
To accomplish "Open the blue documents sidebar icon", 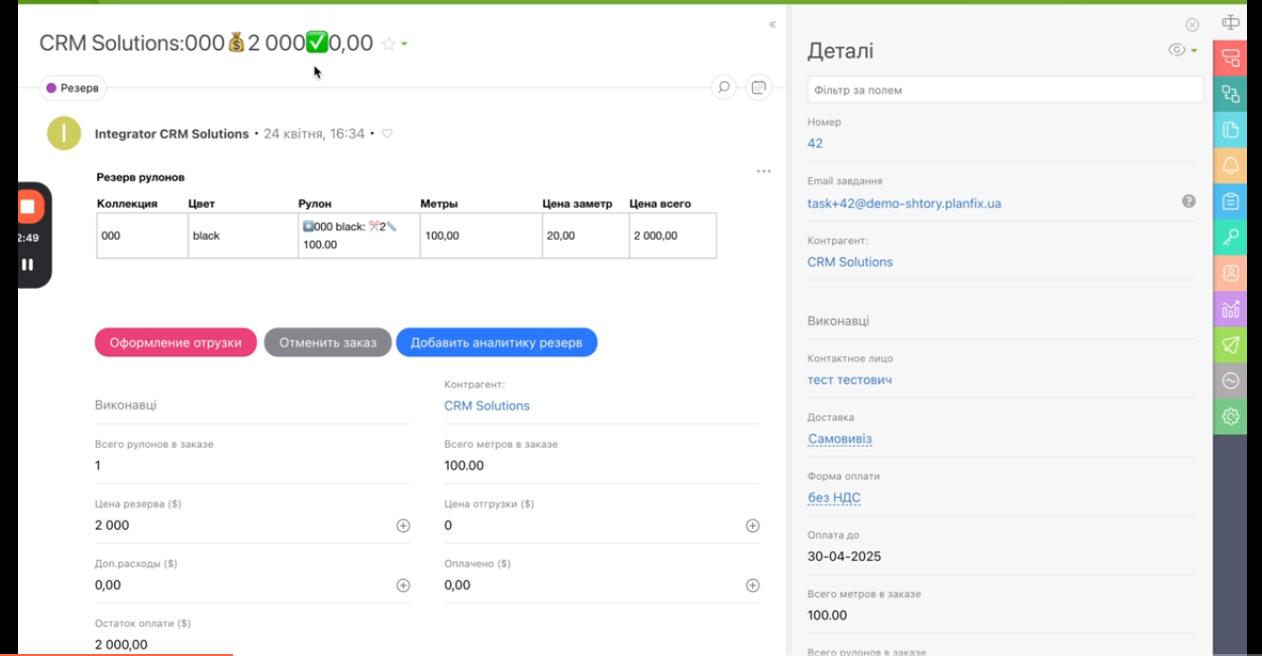I will pos(1230,130).
